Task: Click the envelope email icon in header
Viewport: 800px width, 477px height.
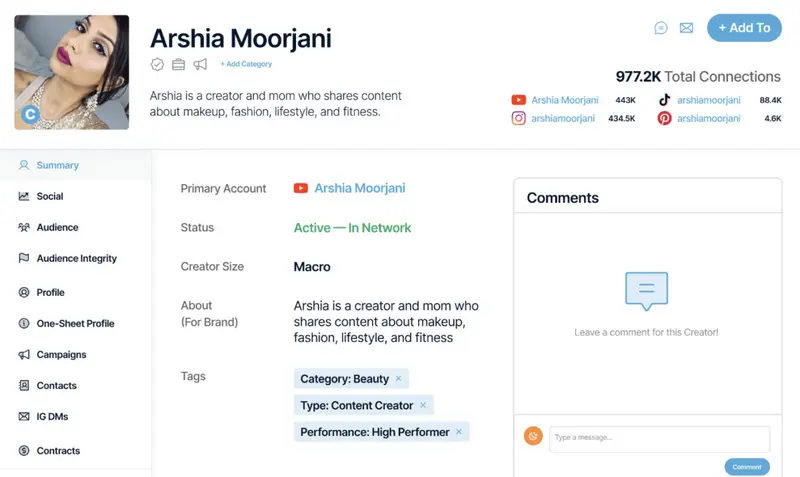Action: tap(686, 28)
